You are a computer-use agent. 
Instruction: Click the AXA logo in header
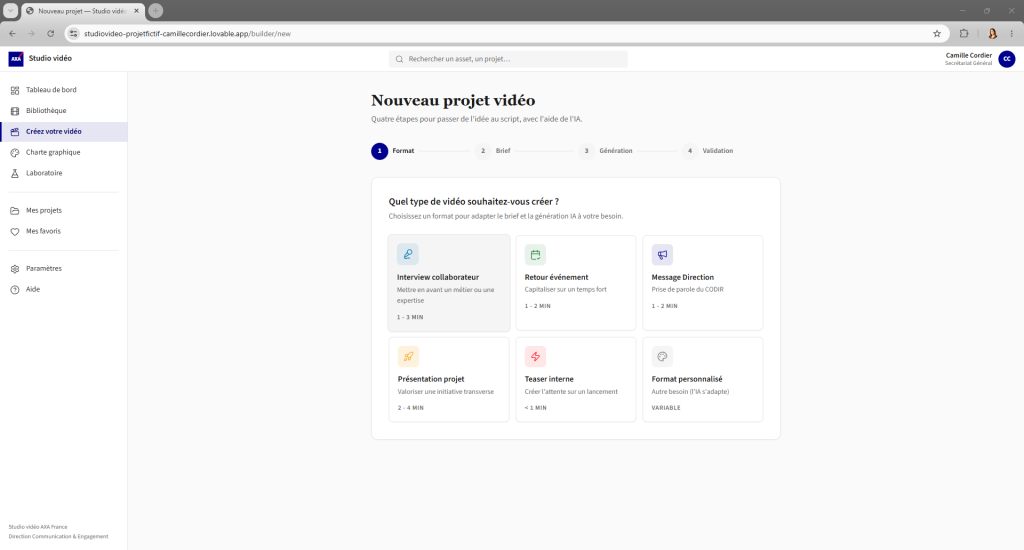click(16, 59)
